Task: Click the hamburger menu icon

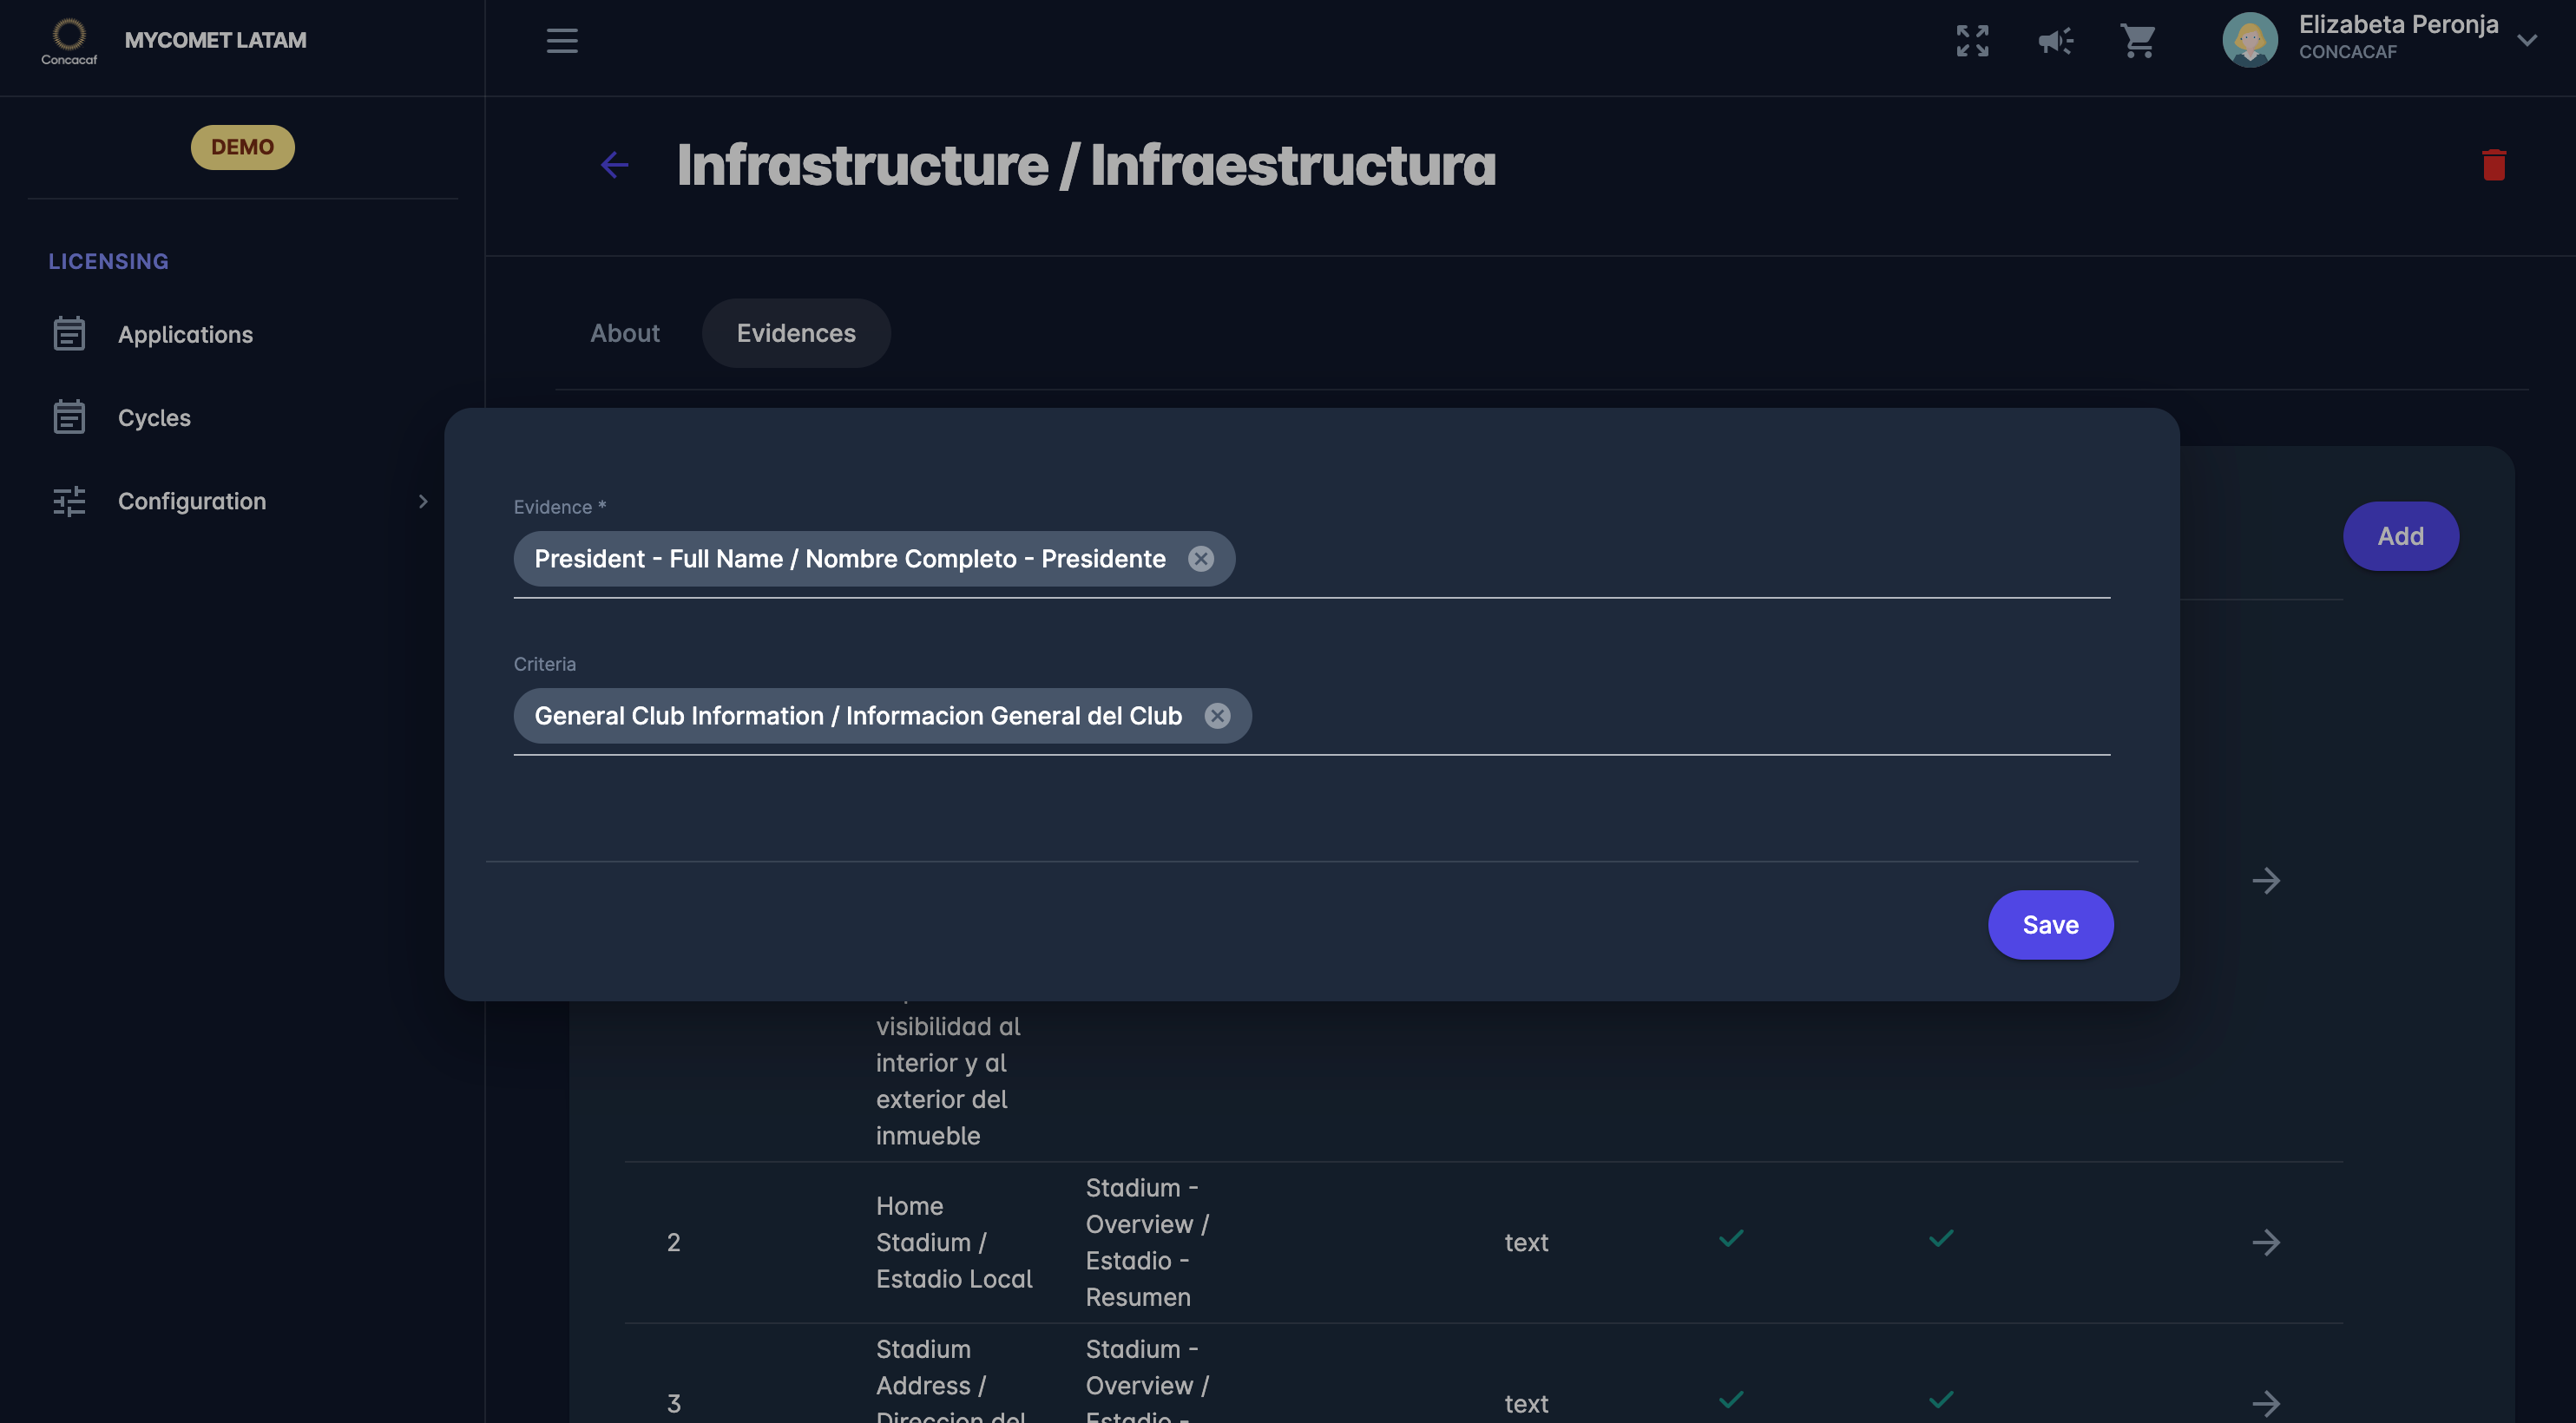Action: coord(562,41)
